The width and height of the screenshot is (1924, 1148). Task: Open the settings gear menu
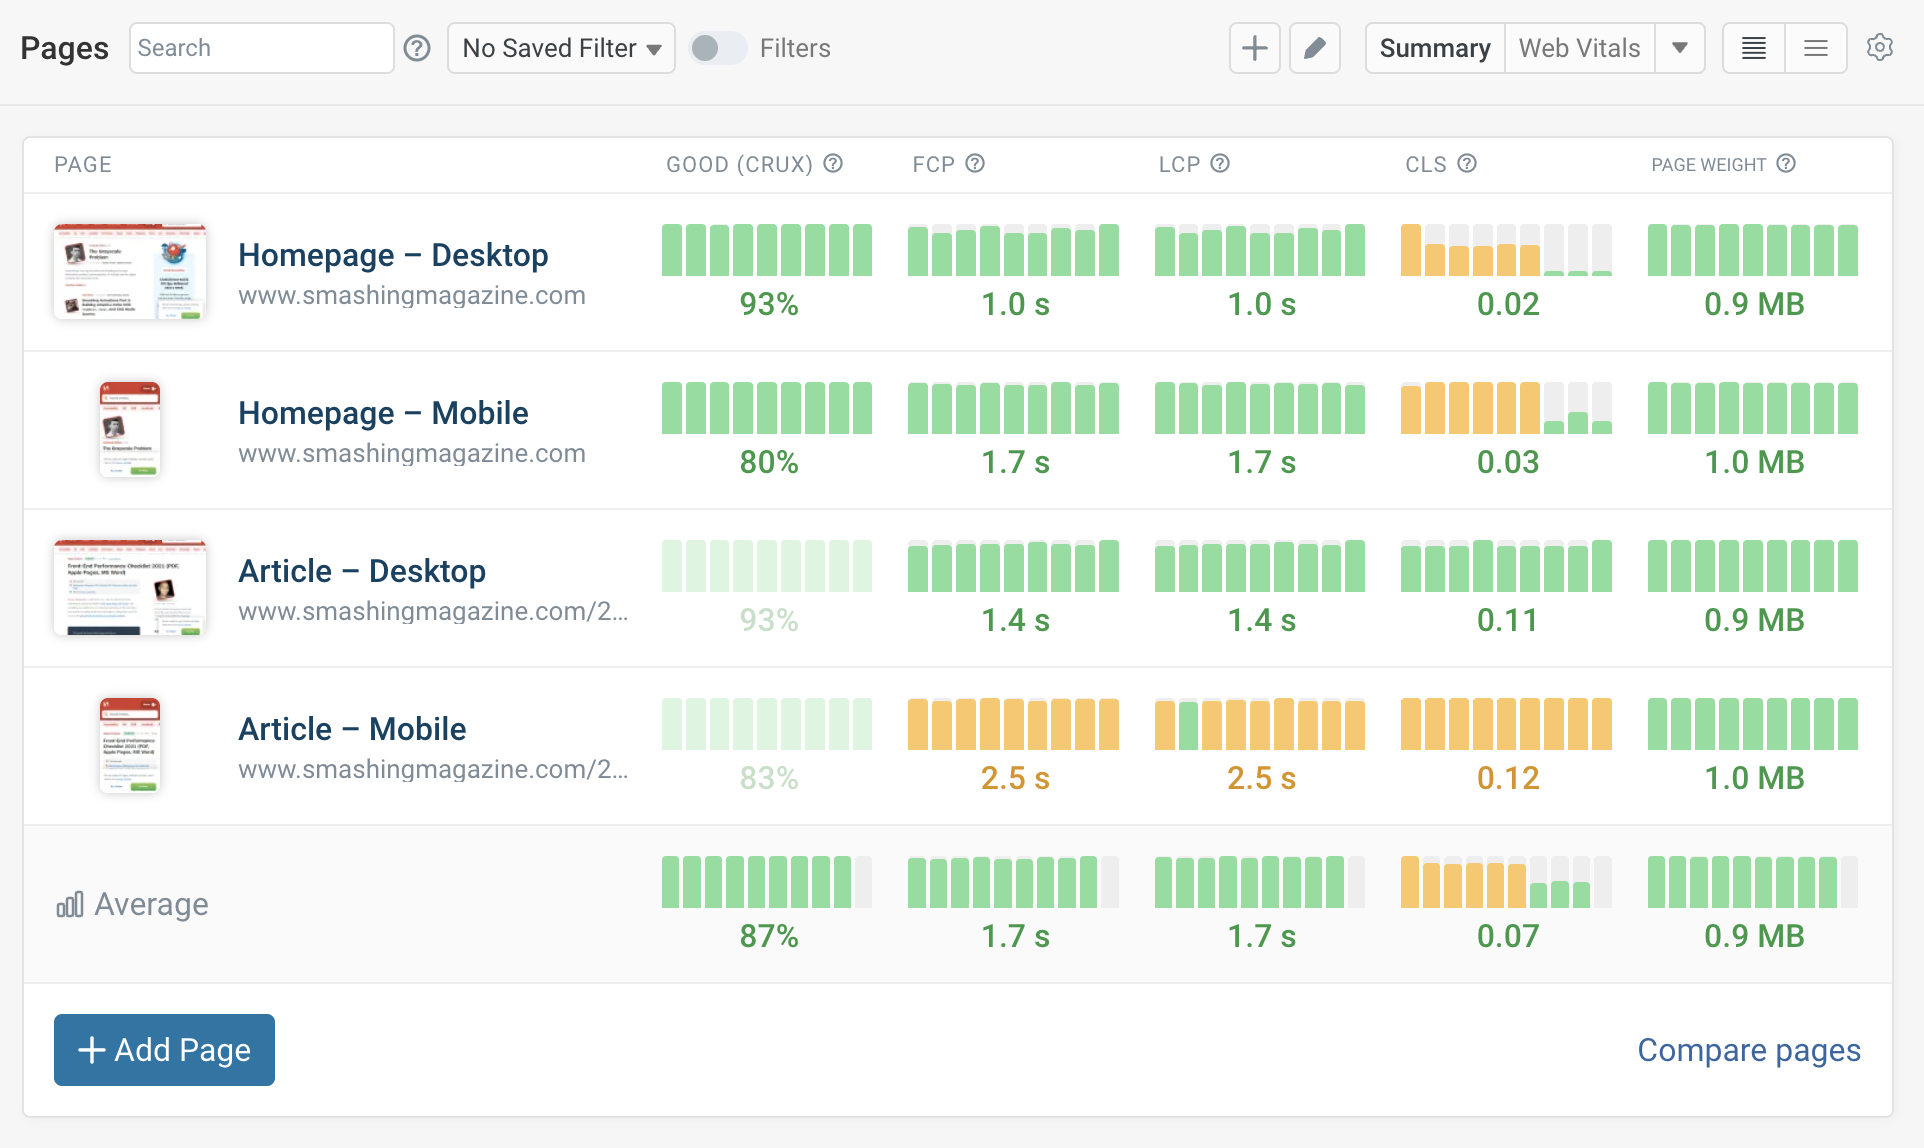point(1881,47)
